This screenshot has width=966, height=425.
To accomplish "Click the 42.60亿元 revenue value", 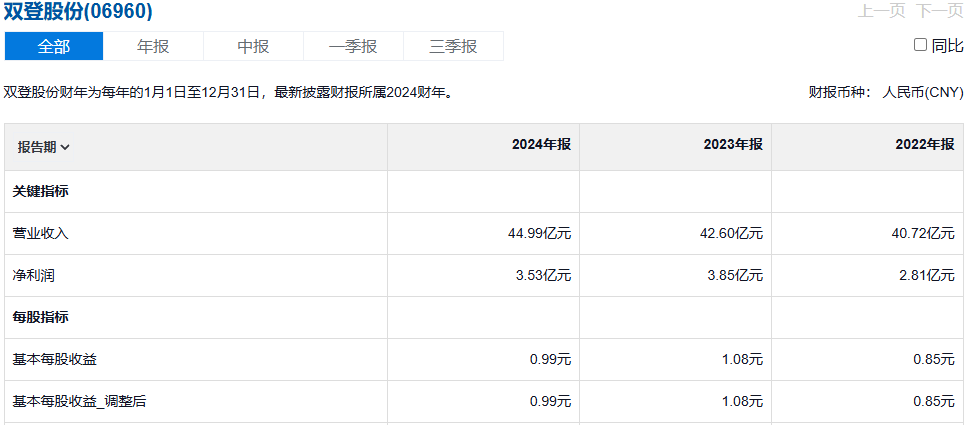I will click(x=729, y=233).
